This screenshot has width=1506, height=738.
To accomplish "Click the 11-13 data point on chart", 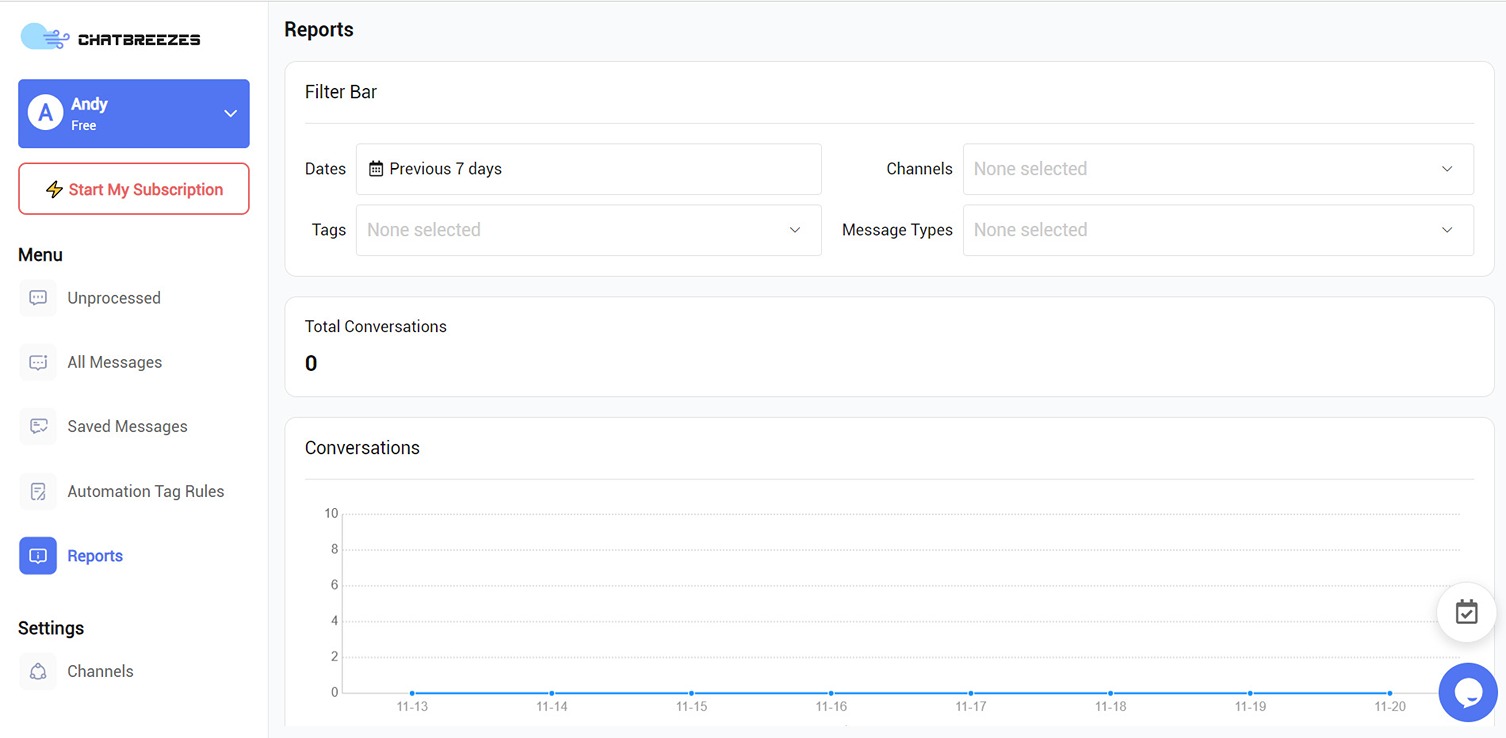I will [x=412, y=693].
